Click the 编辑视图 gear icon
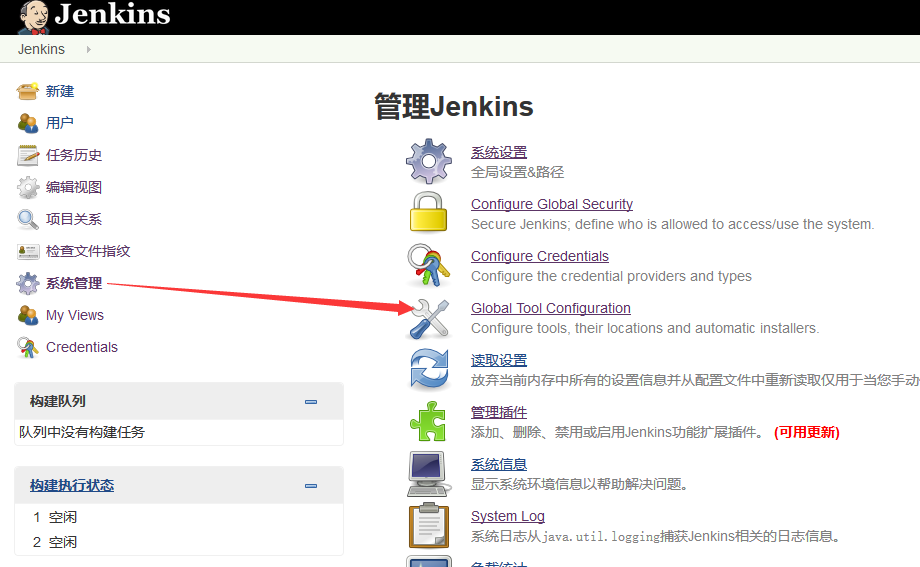The height and width of the screenshot is (567, 920). [28, 187]
